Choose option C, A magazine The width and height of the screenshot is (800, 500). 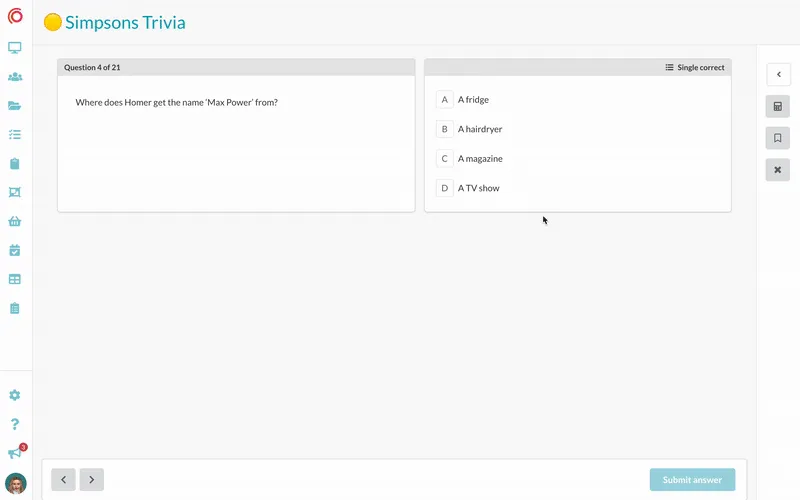(x=469, y=159)
